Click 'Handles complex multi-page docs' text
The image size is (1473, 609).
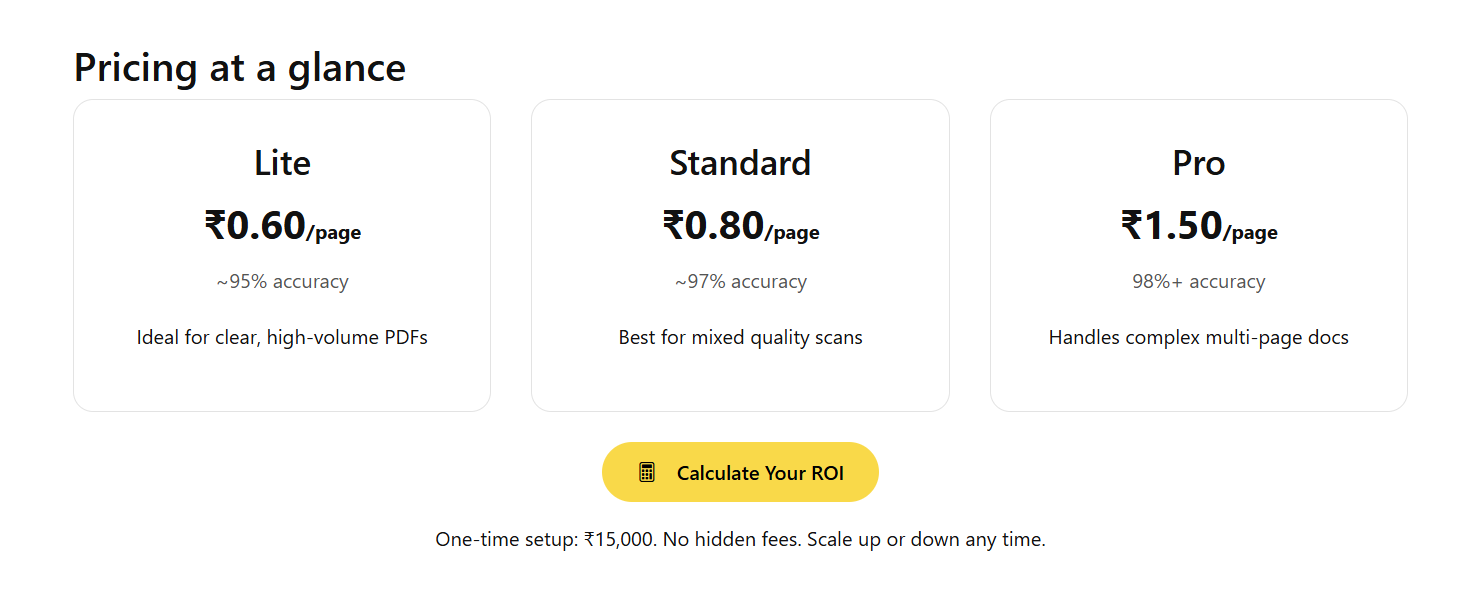click(x=1198, y=338)
